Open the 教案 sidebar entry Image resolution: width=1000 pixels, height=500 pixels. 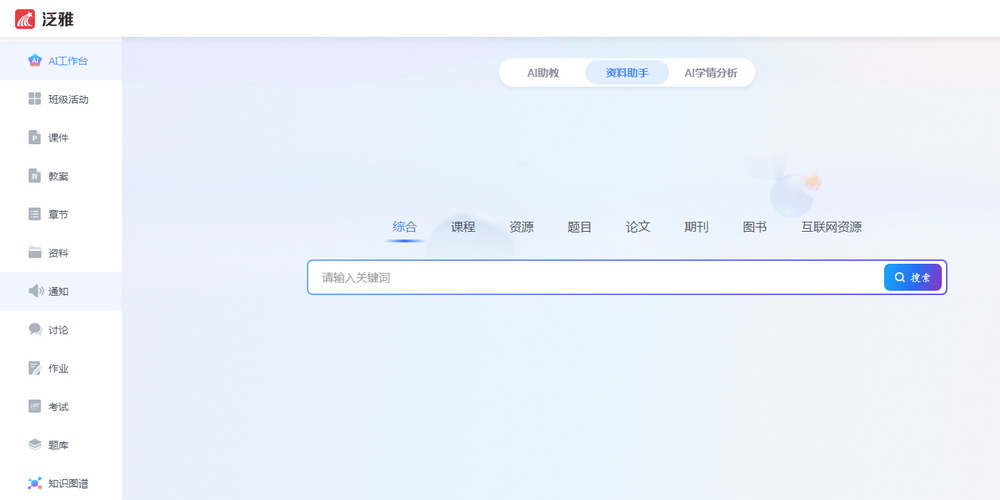point(61,176)
